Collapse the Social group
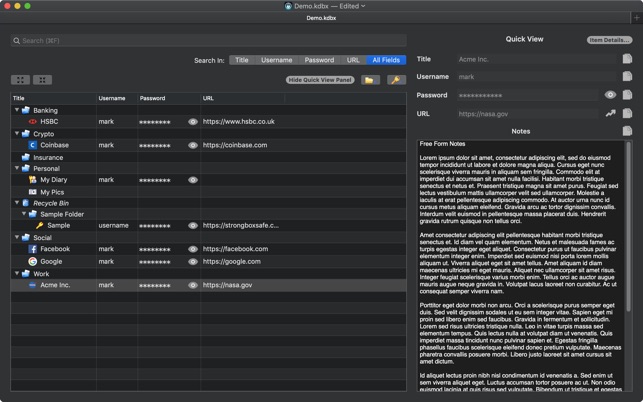The image size is (643, 402). (17, 237)
